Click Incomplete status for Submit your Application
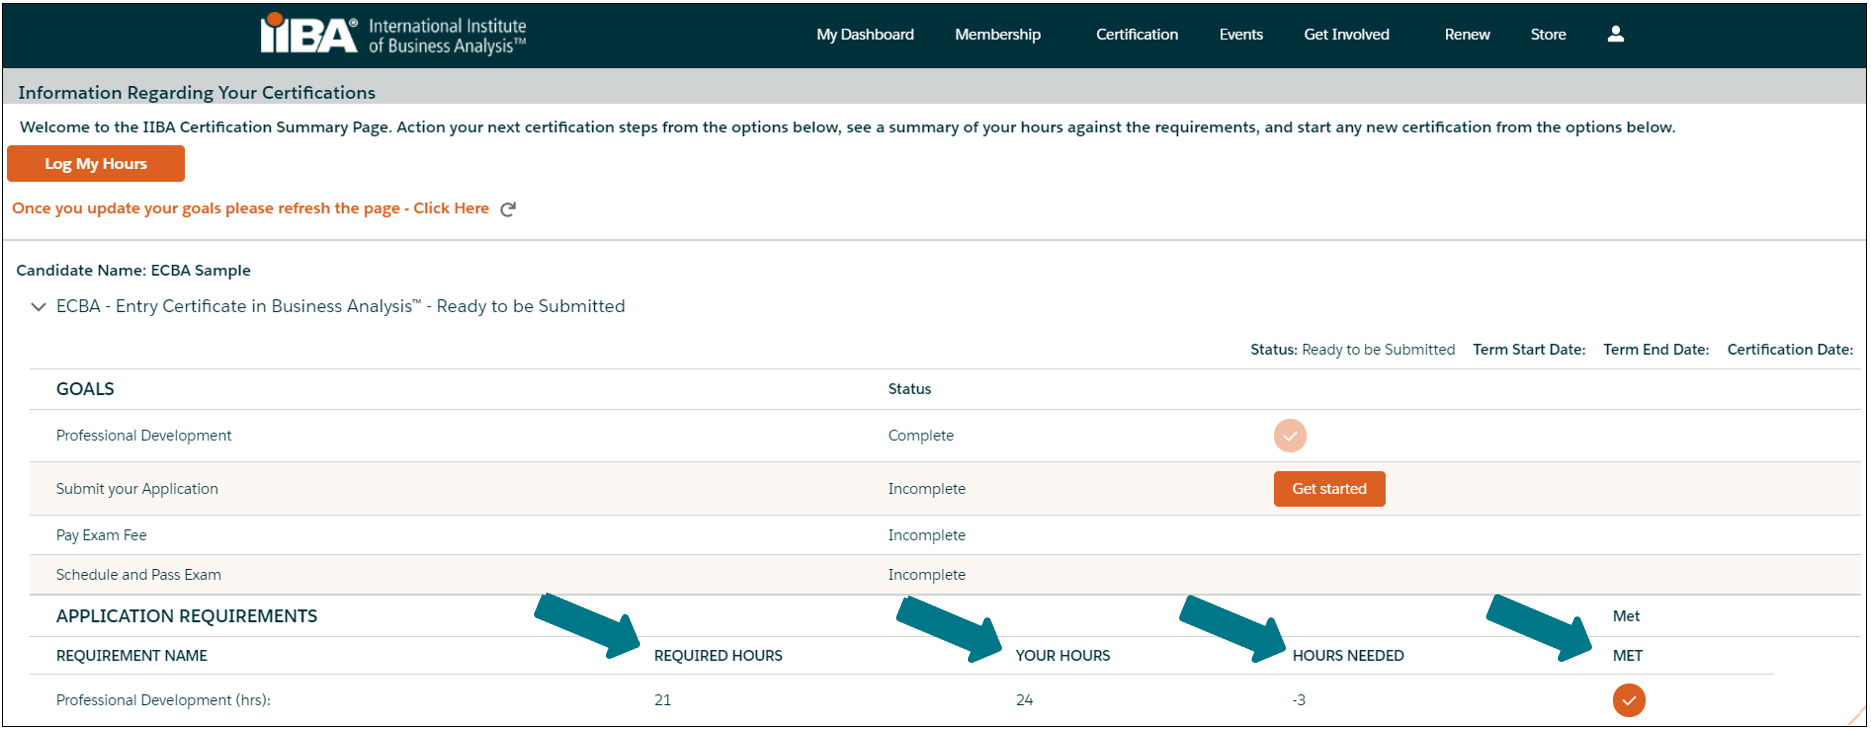 [x=927, y=489]
